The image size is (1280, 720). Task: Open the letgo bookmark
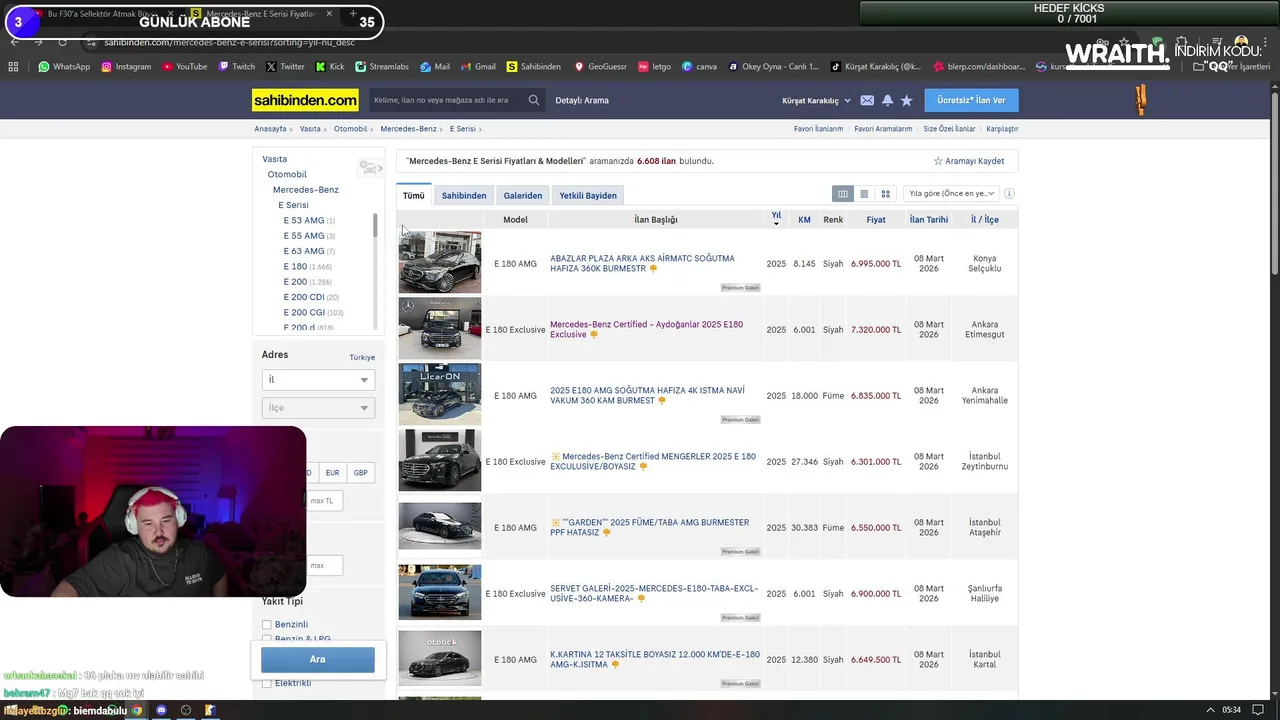pyautogui.click(x=654, y=67)
